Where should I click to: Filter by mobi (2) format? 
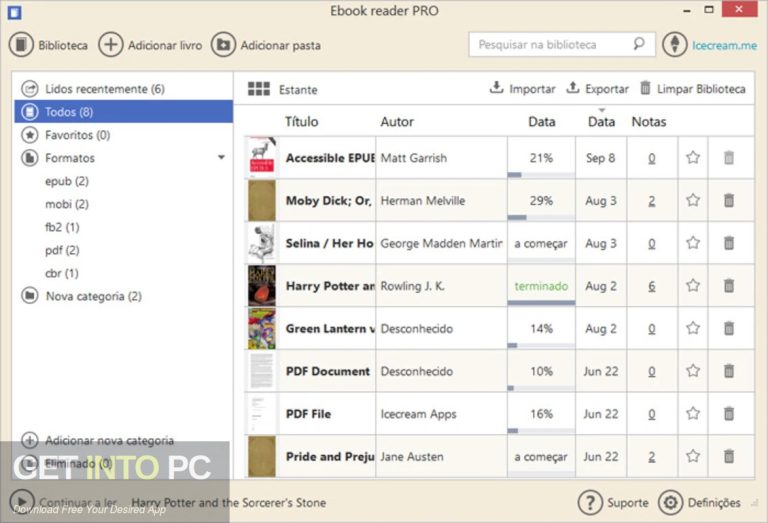coord(67,204)
